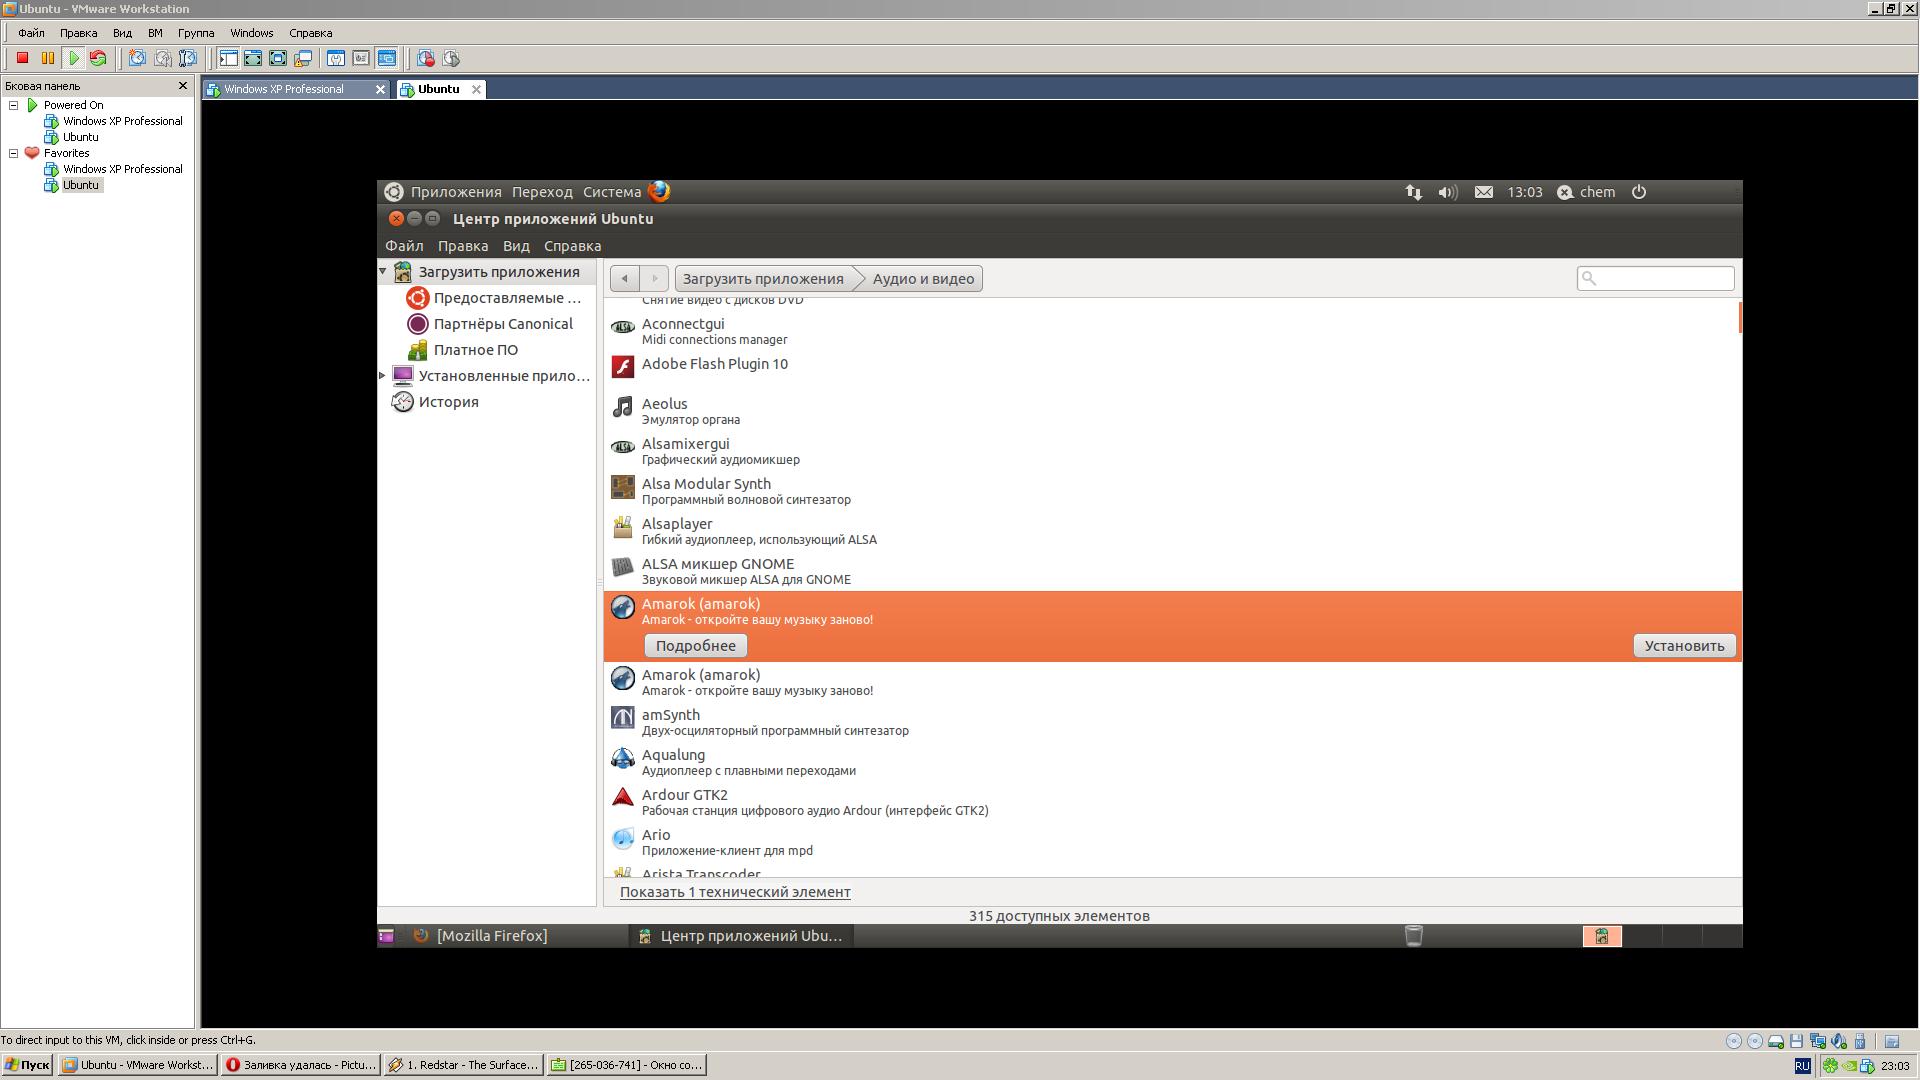This screenshot has height=1080, width=1920.
Task: Click the VMware sound card status icon
Action: 1839,1041
